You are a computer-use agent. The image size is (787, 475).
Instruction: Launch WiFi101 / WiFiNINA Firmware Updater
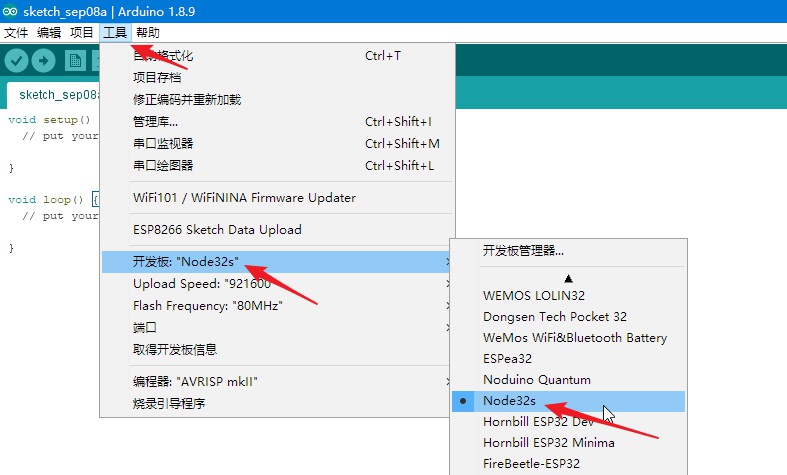click(277, 198)
